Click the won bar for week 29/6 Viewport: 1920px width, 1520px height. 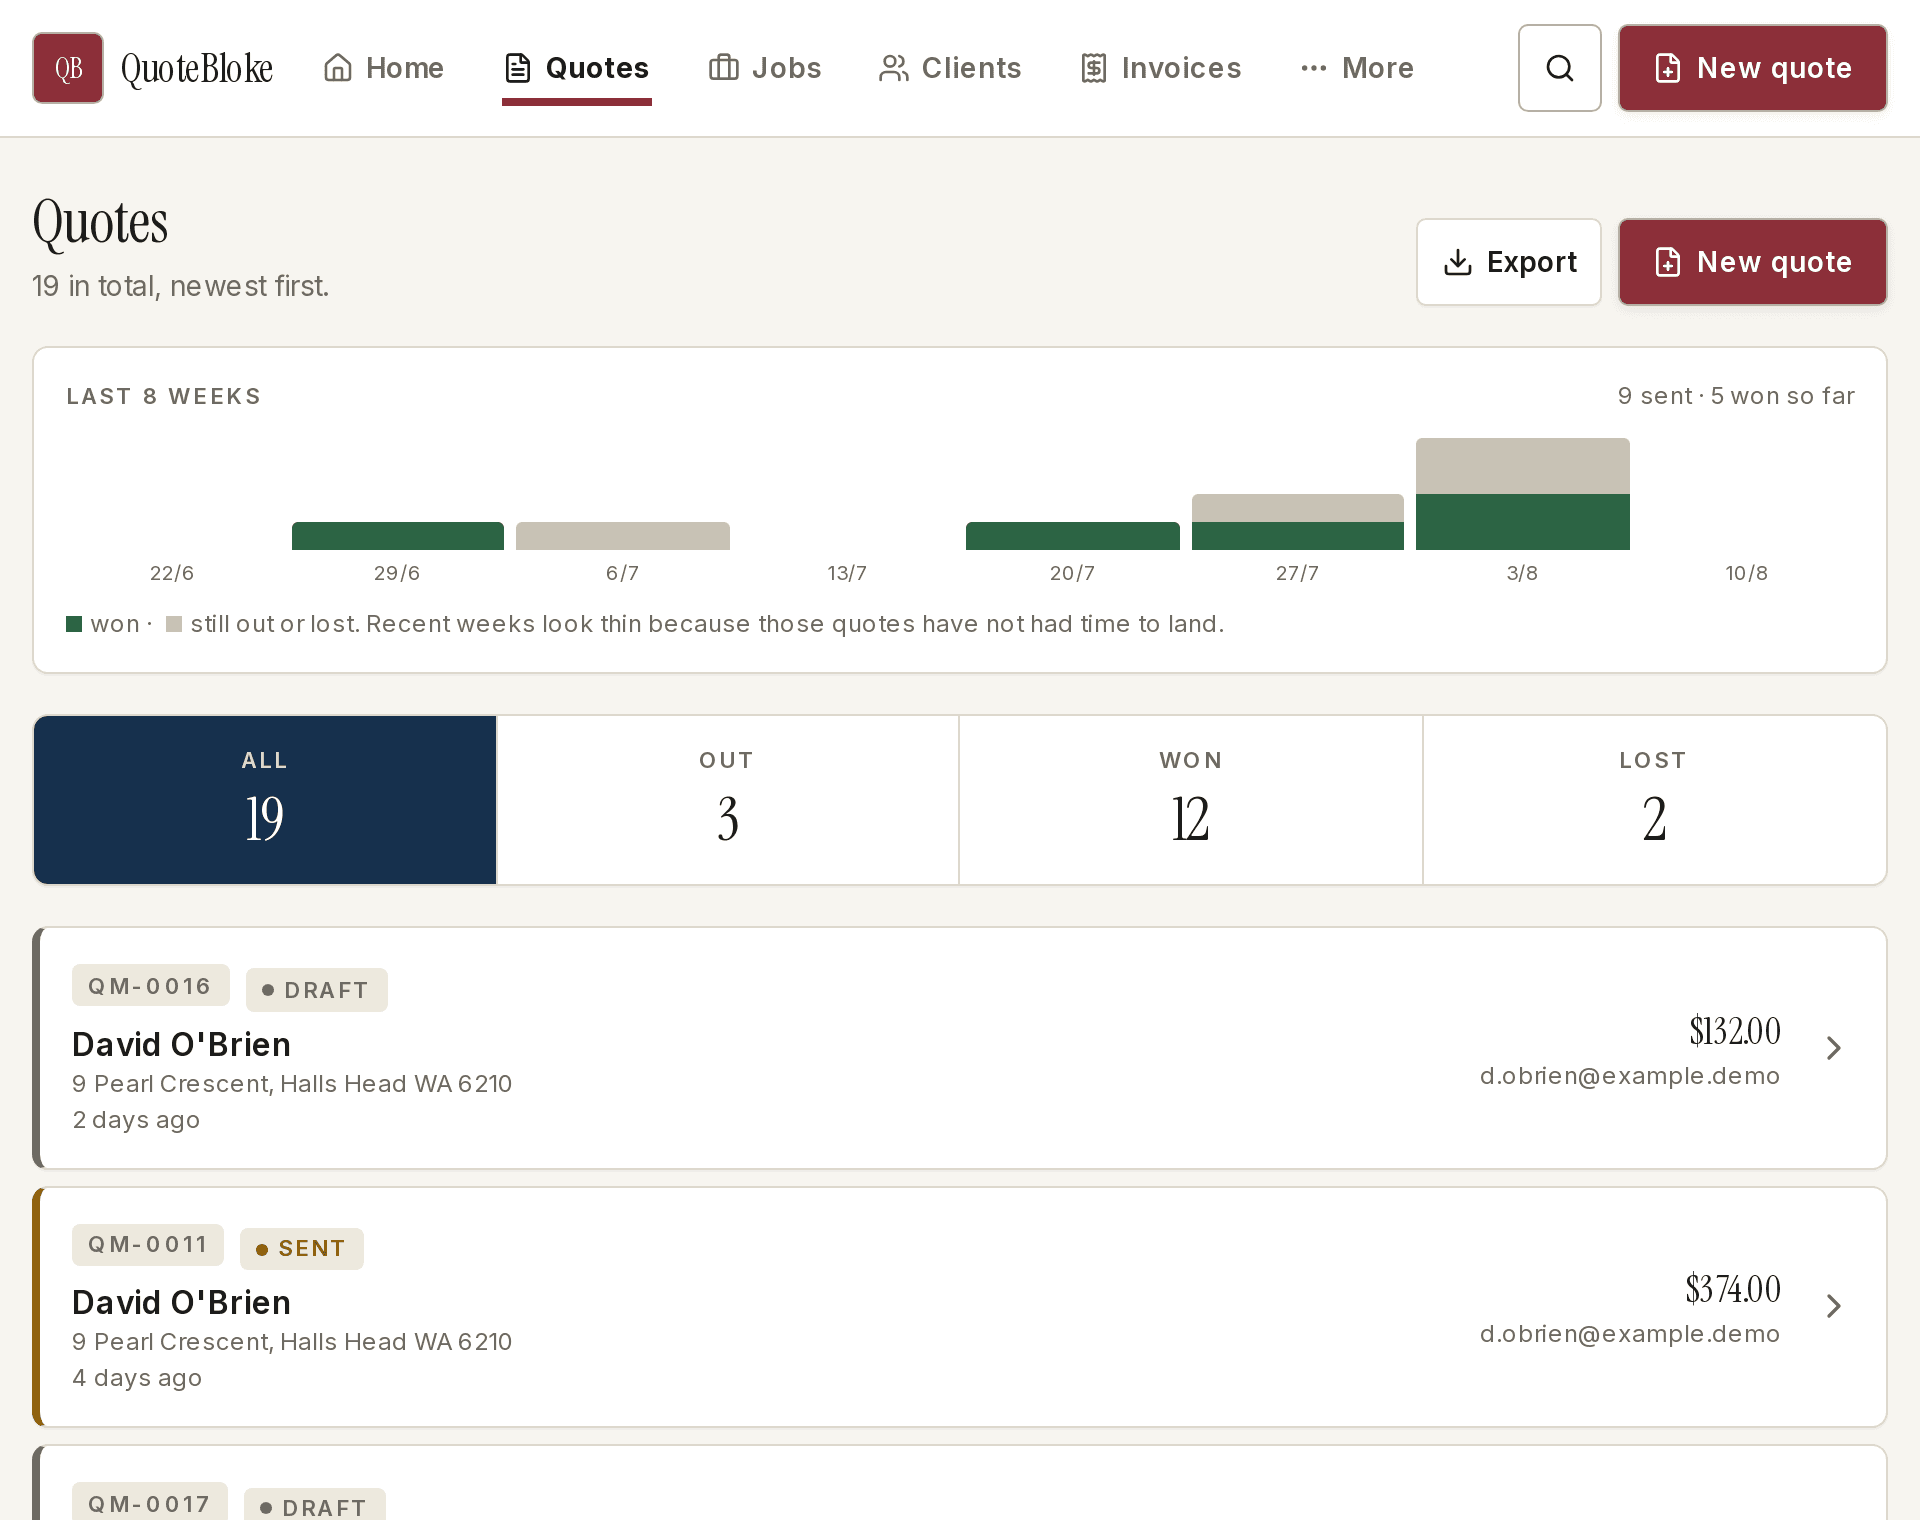[x=398, y=536]
